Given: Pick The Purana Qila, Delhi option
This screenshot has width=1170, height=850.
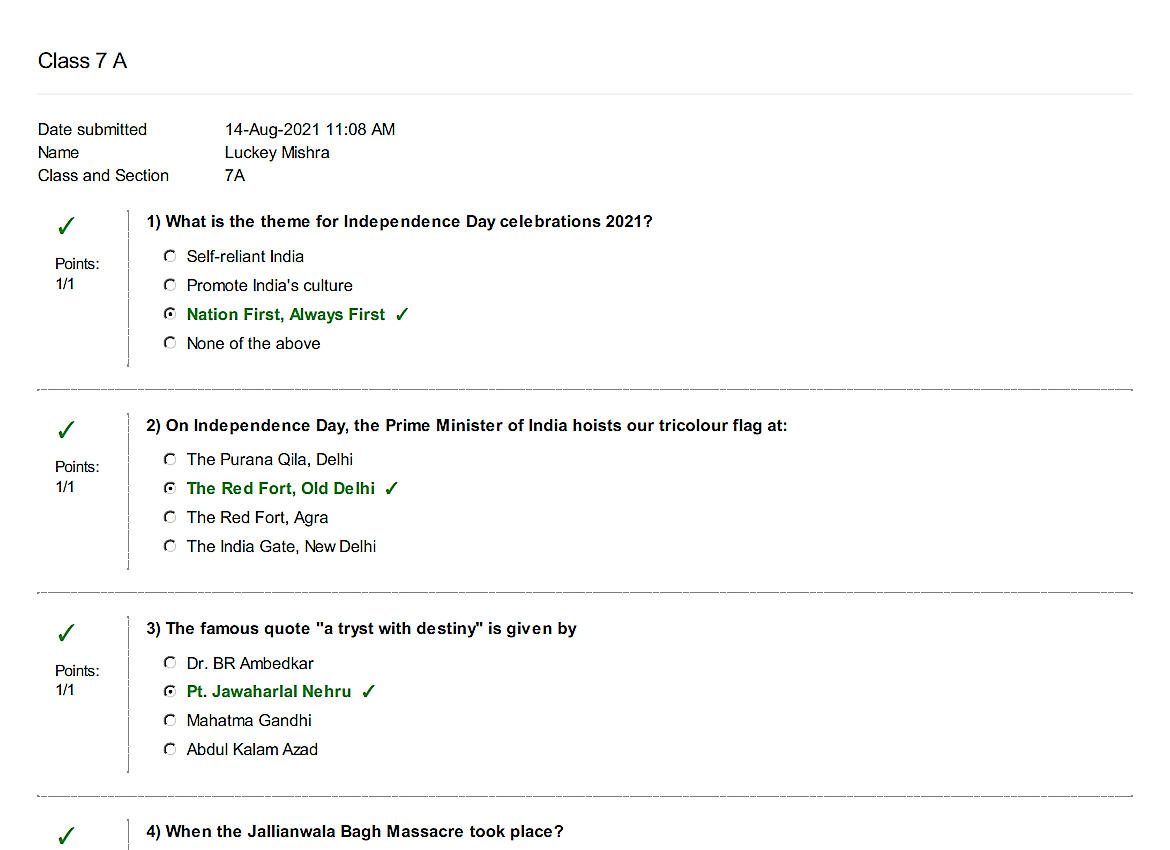Looking at the screenshot, I should [x=170, y=459].
